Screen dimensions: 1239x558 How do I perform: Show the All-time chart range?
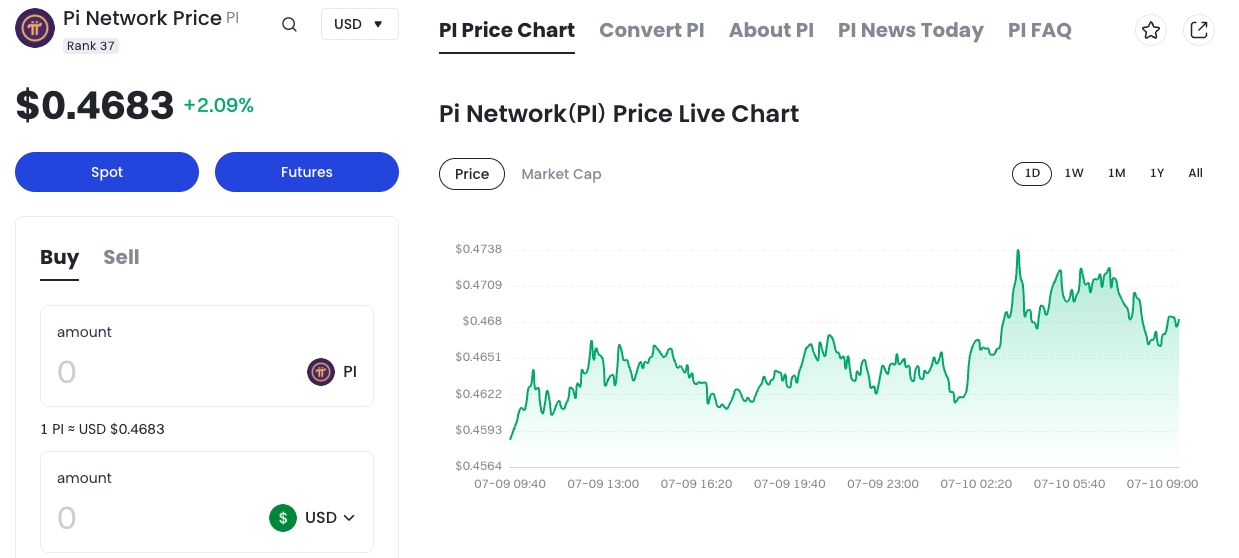tap(1195, 173)
